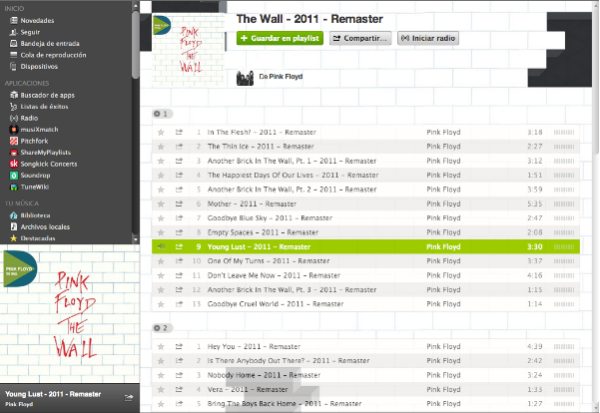Screen dimensions: 600x413
Task: Set popularity bar on In The Flesh? row
Action: tap(564, 132)
